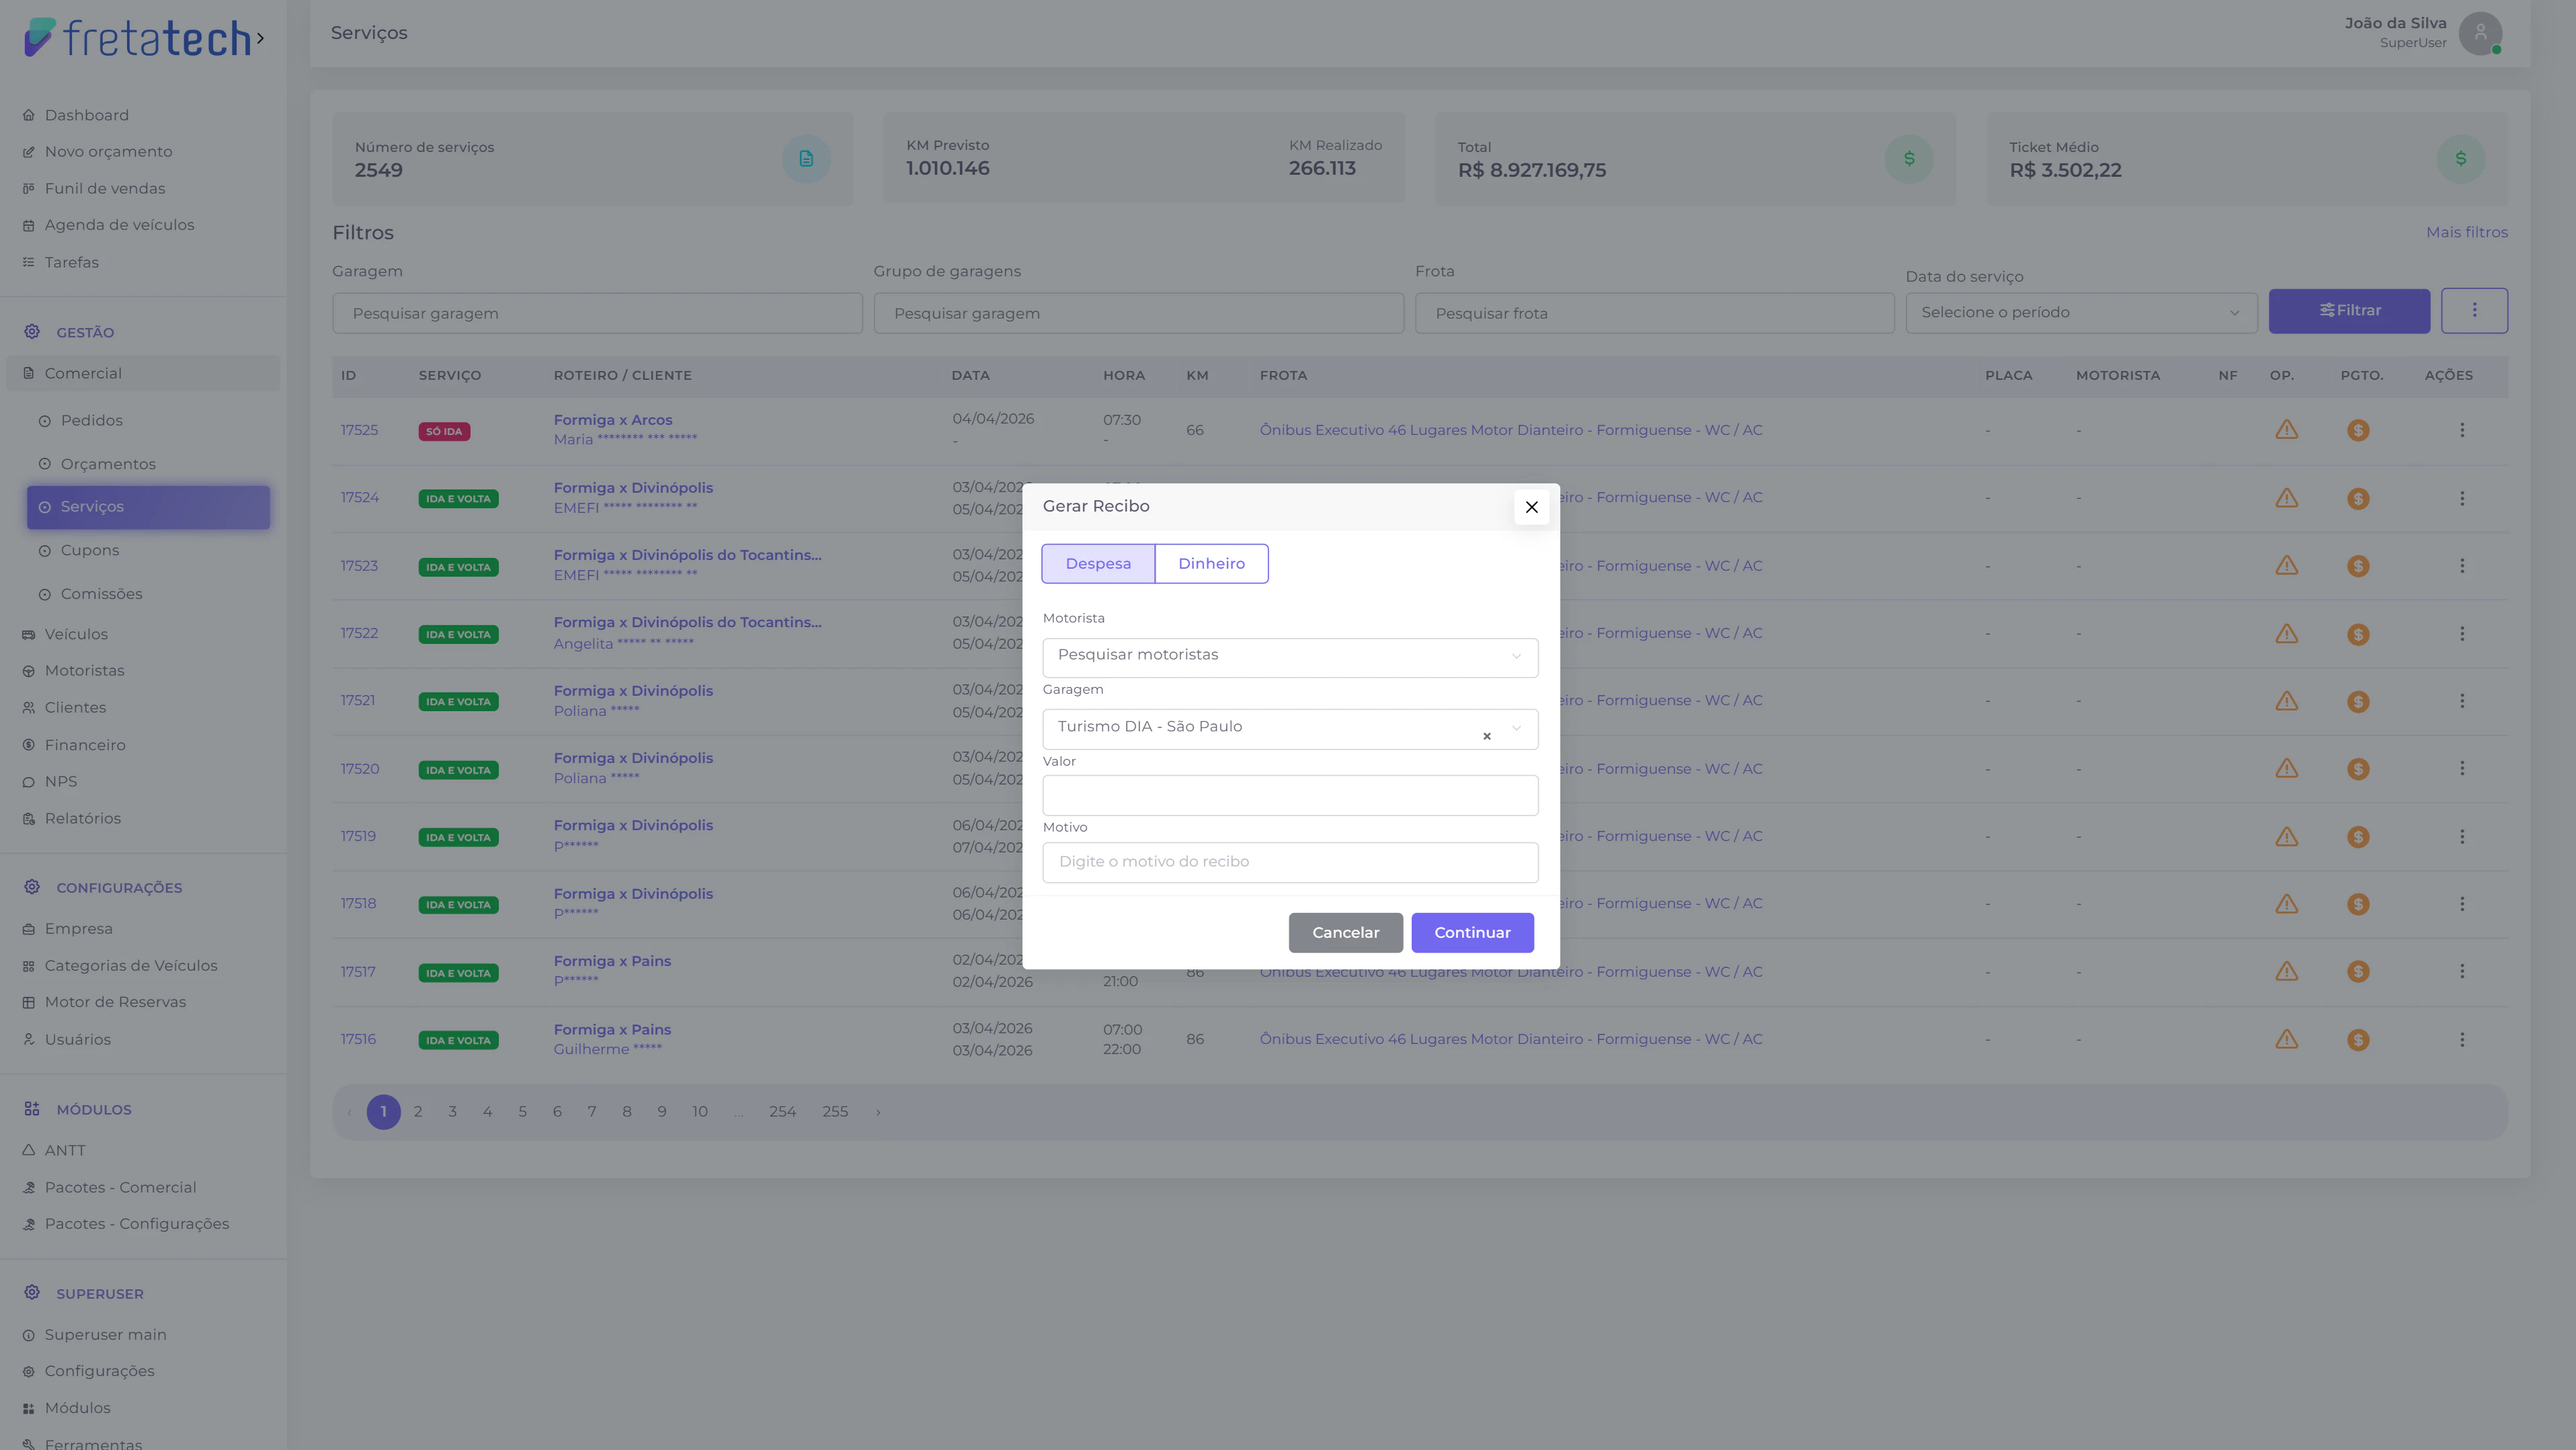Switch to the Dinheiro tab
This screenshot has height=1450, width=2576.
point(1211,564)
